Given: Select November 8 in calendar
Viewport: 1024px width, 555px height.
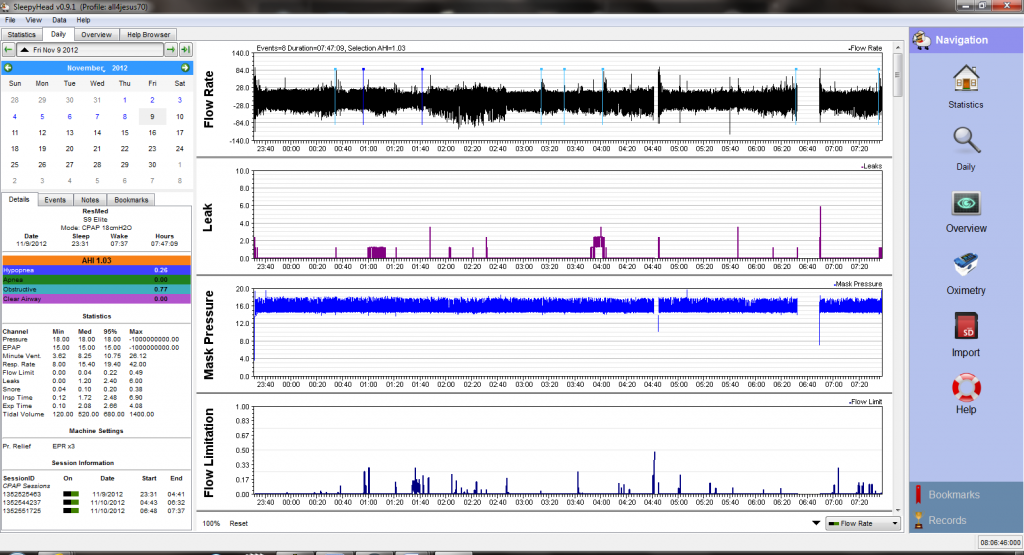Looking at the screenshot, I should [x=125, y=116].
